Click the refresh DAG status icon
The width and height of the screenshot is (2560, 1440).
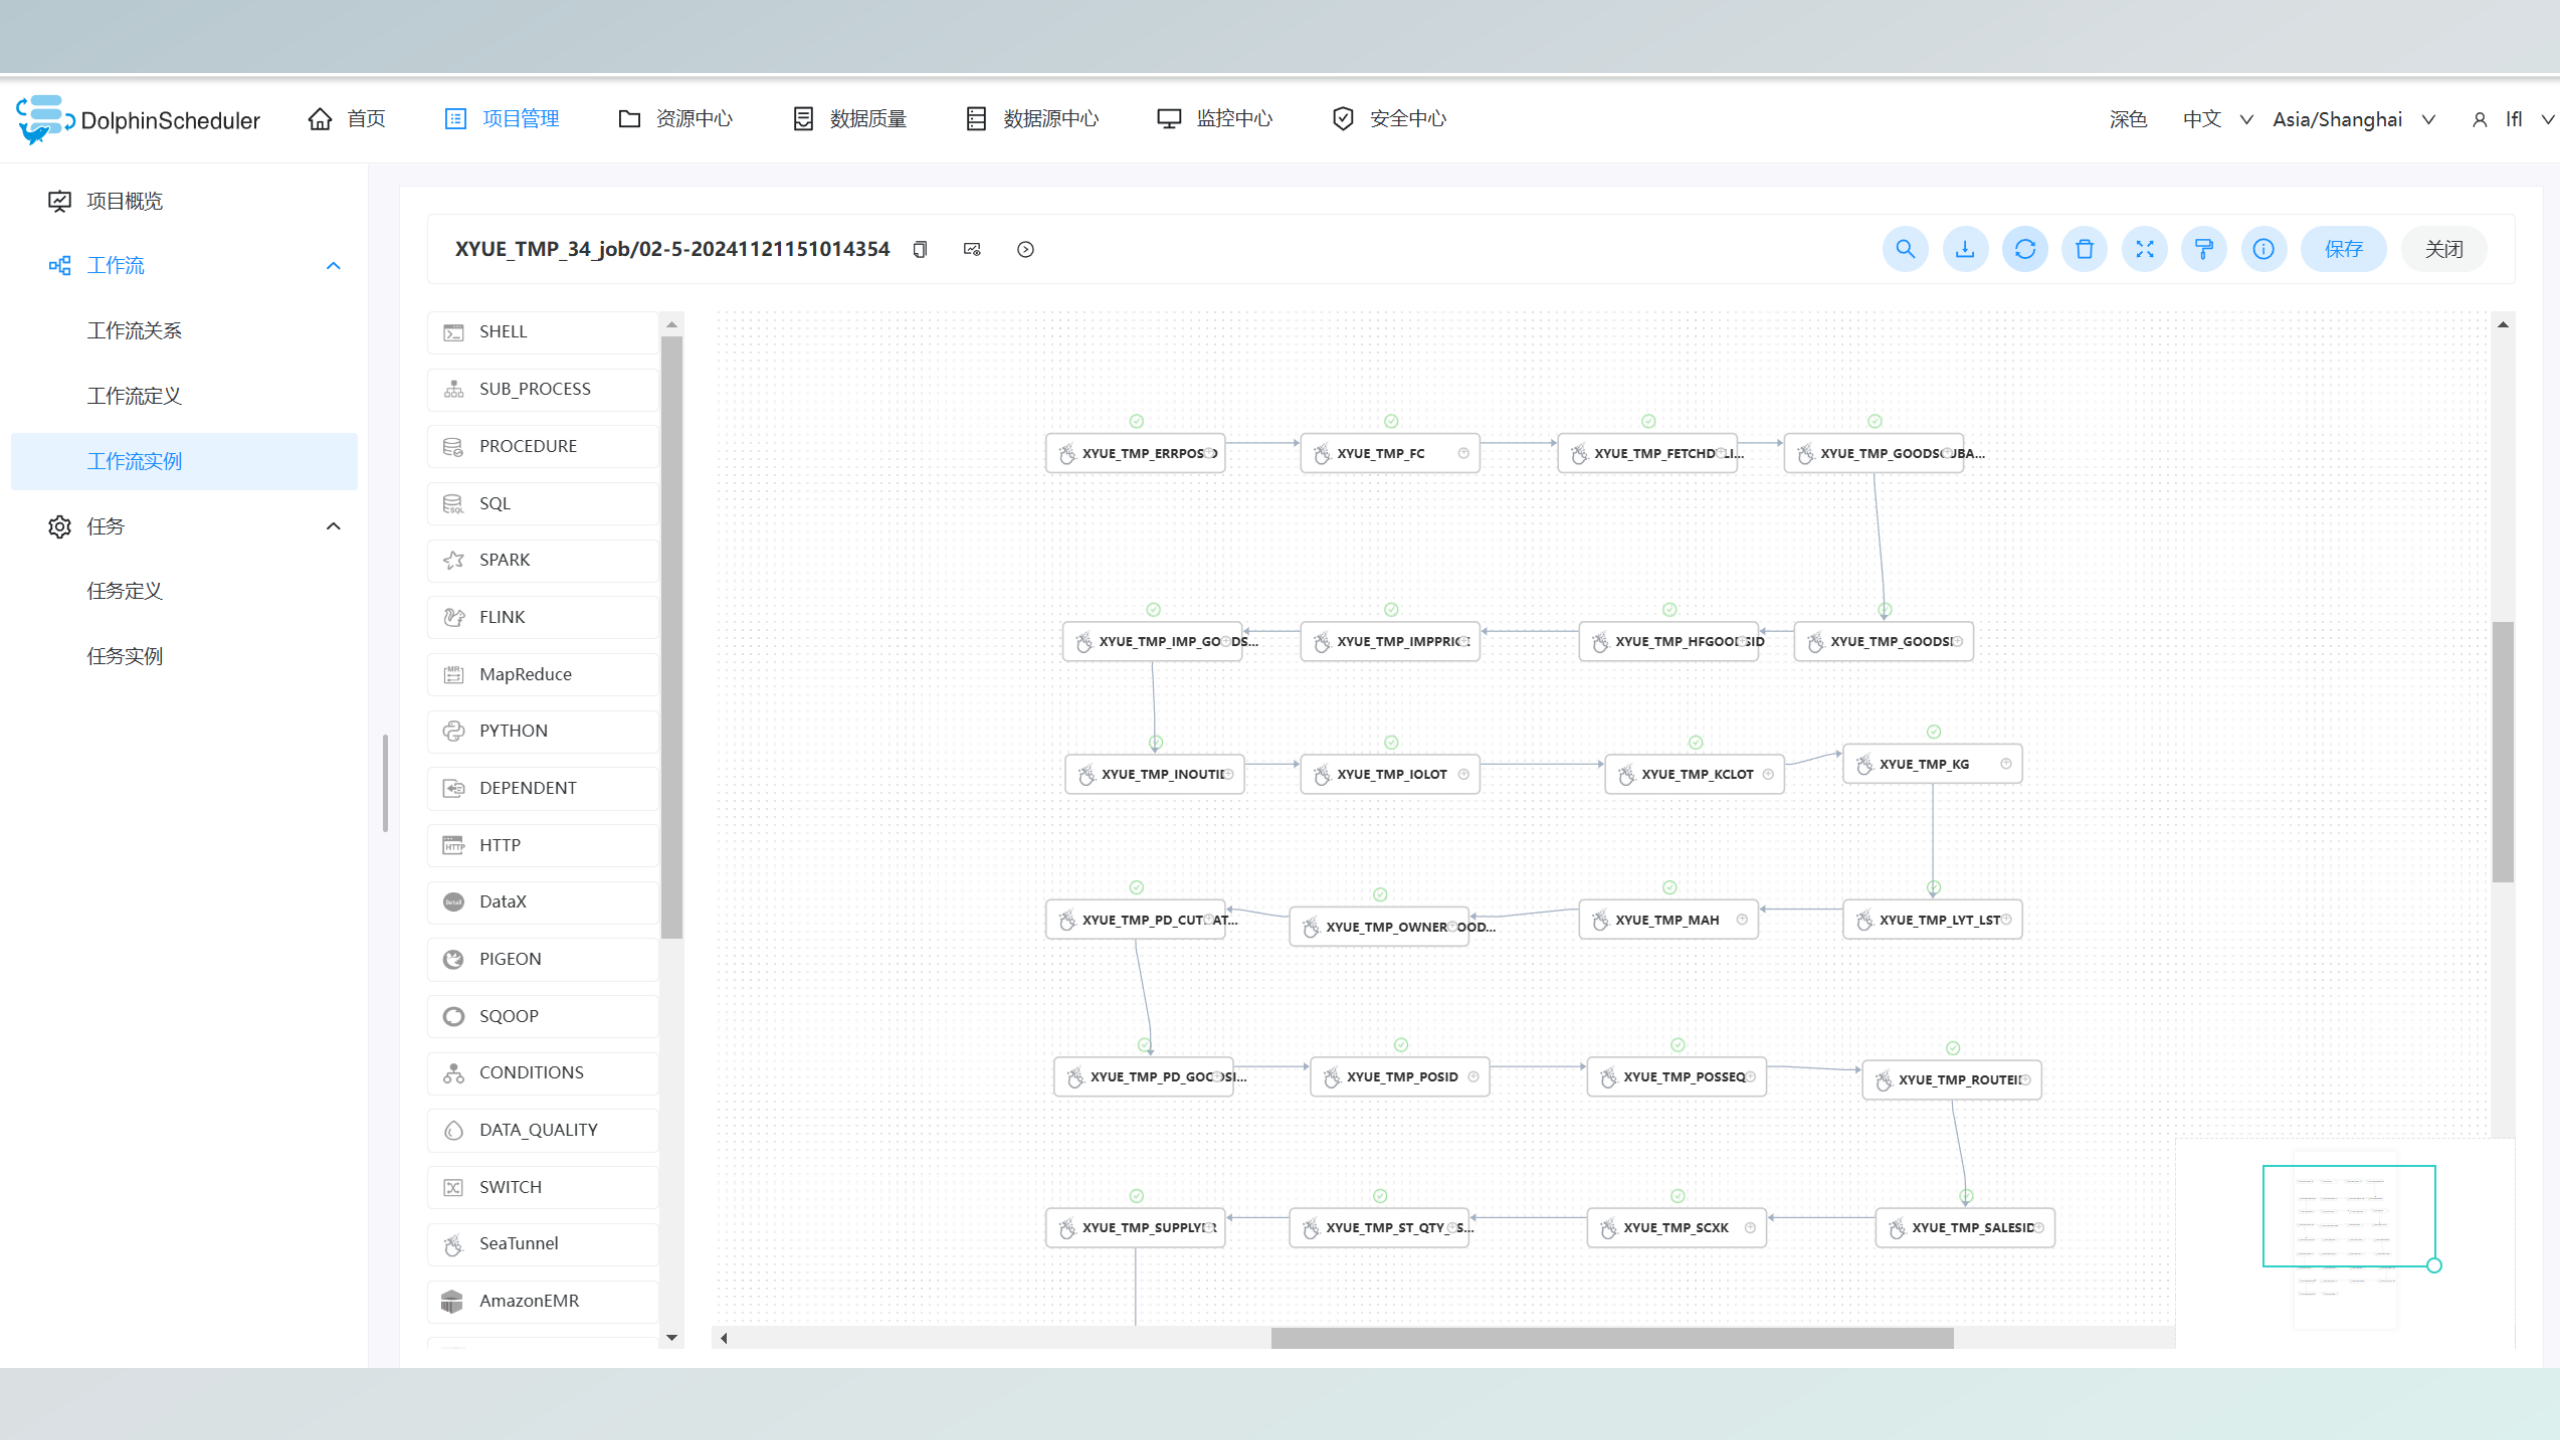[x=2025, y=249]
